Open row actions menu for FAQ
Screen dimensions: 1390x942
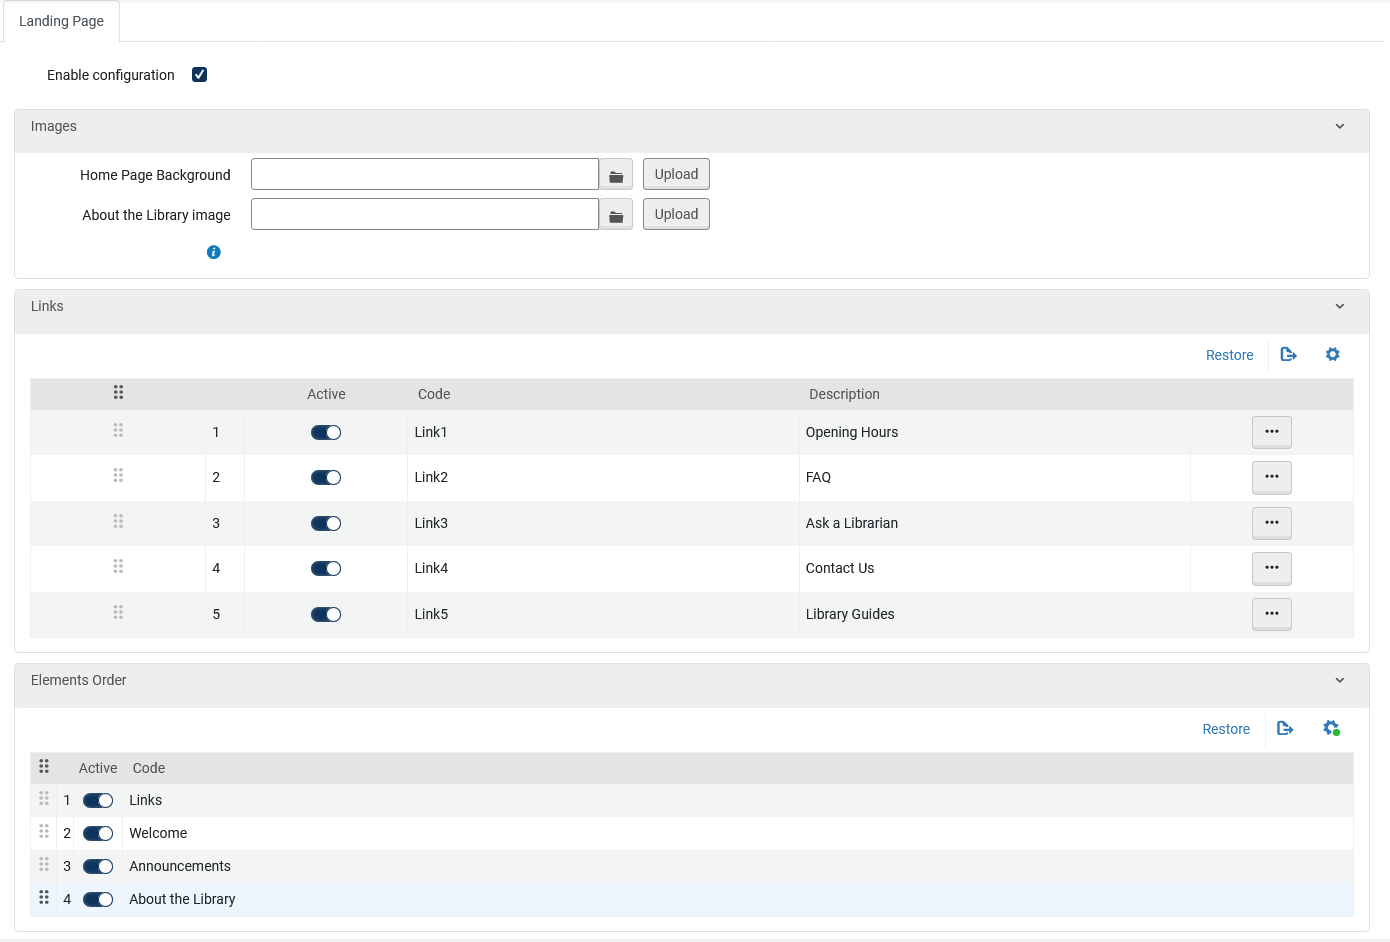(1272, 477)
